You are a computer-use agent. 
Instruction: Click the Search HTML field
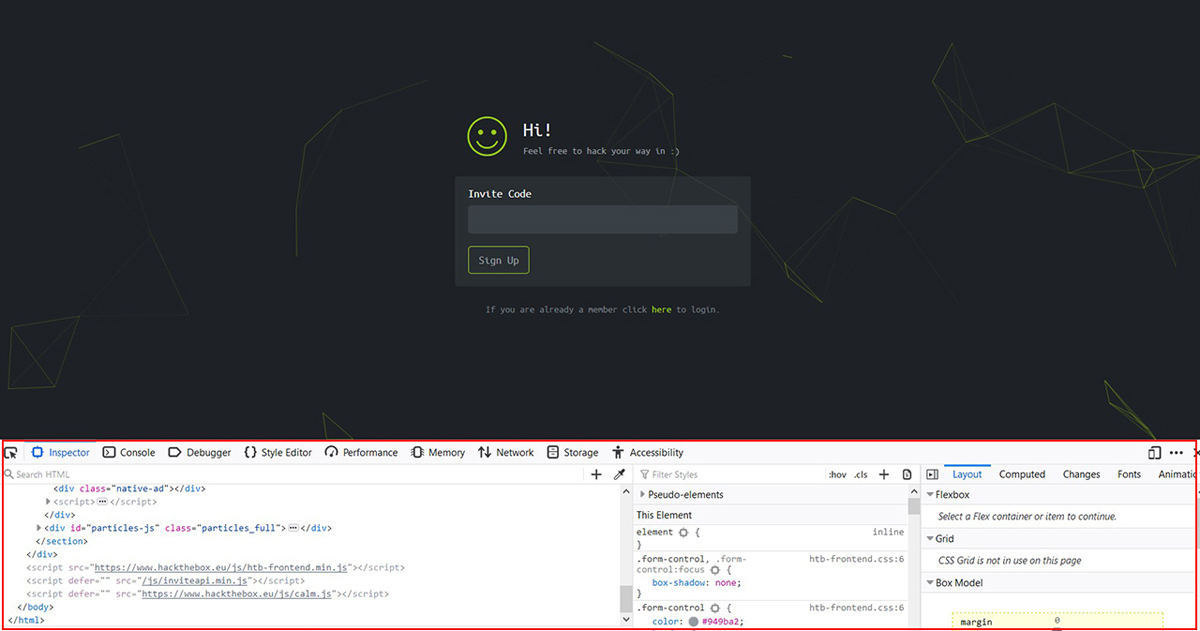click(295, 475)
